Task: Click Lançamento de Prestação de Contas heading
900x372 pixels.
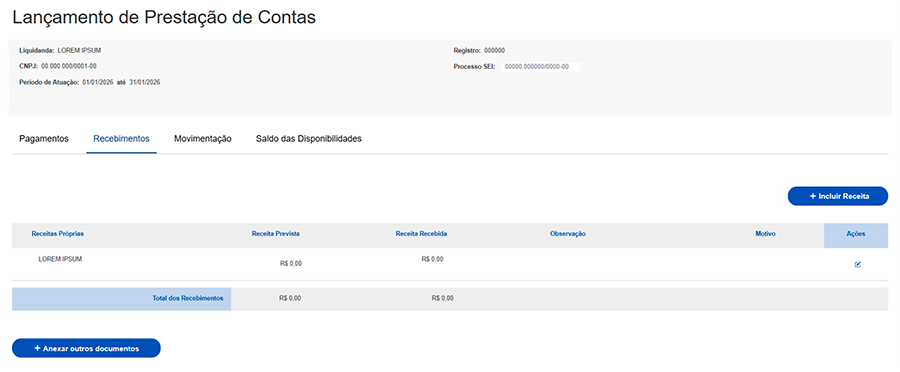Action: coord(164,17)
